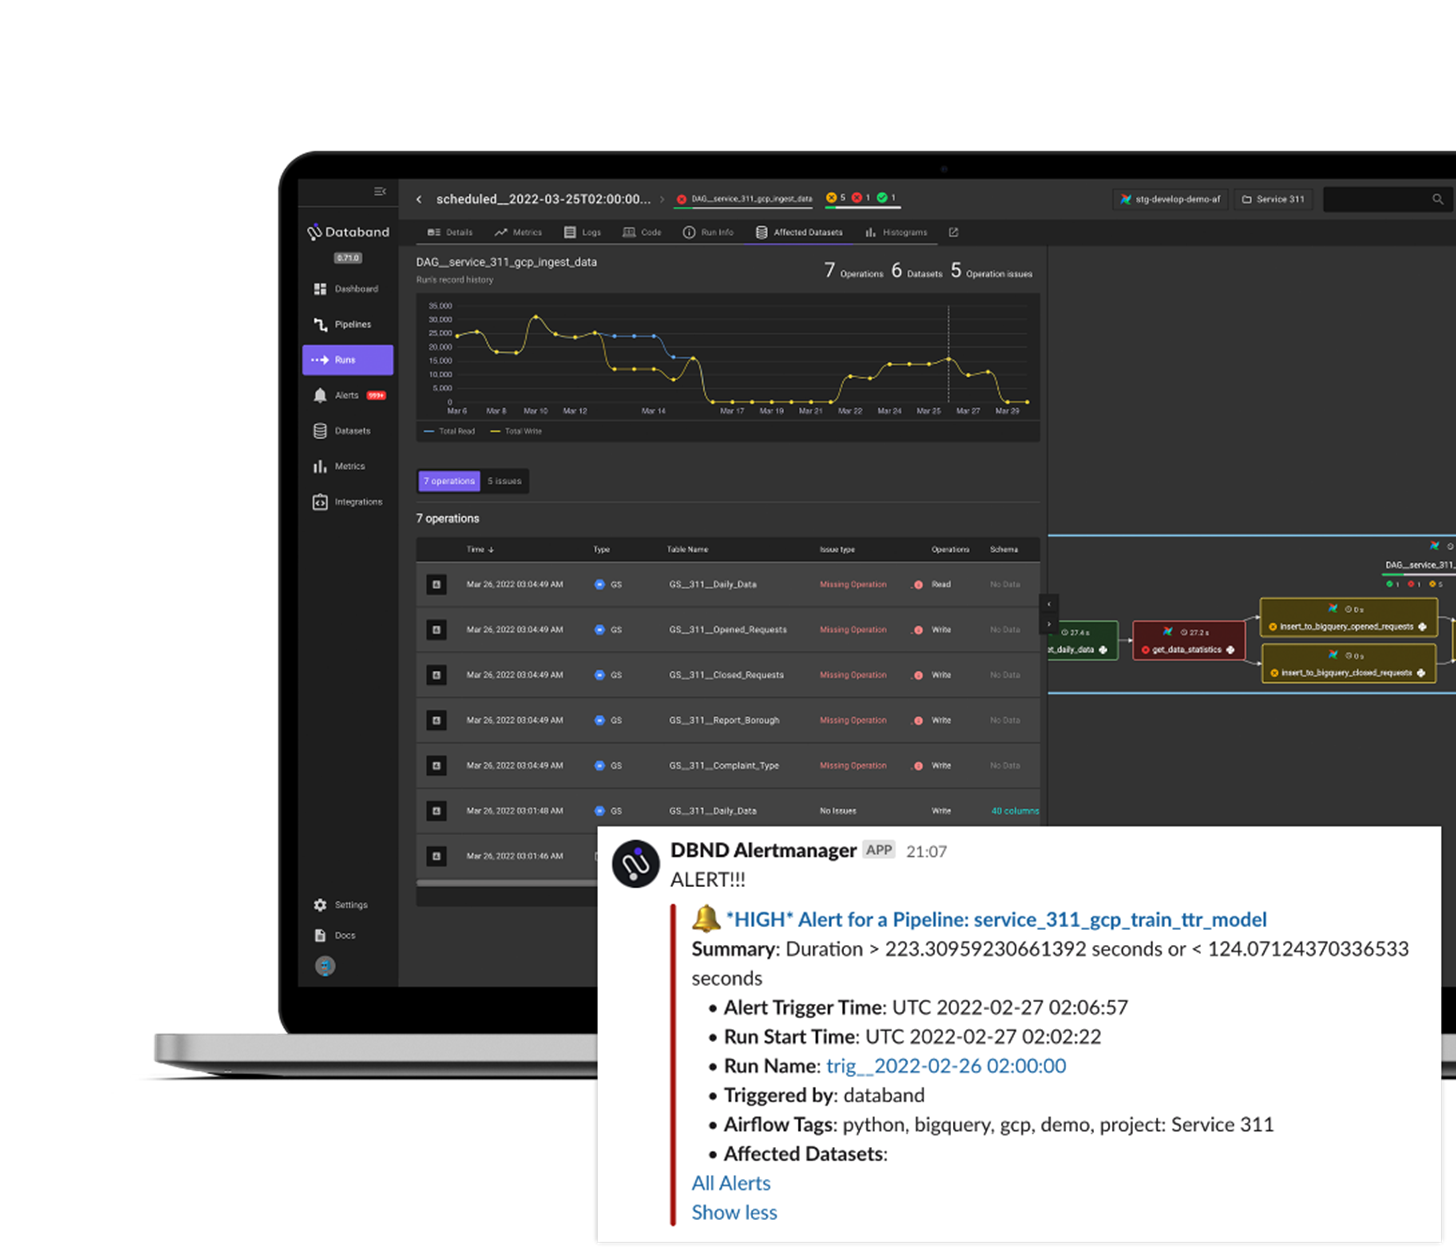The image size is (1456, 1249).
Task: Click the All Alerts link
Action: [x=731, y=1183]
